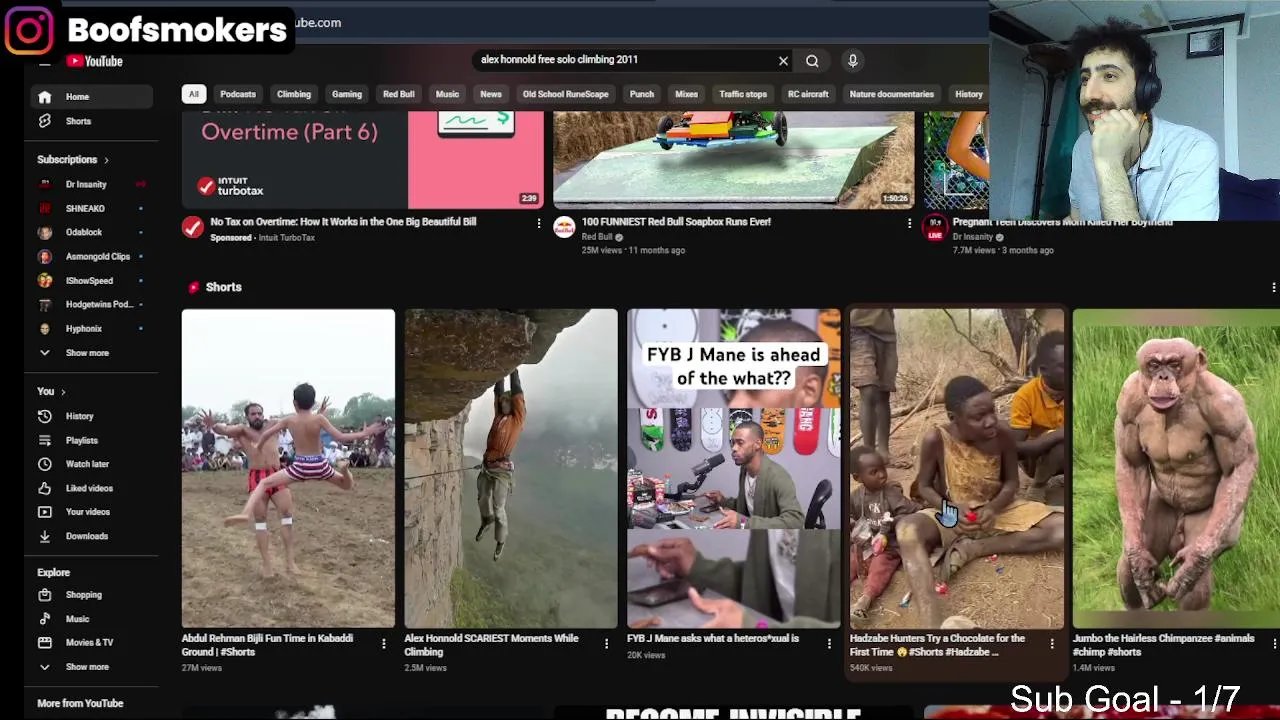Open options menu for Hadzabe Hunters short
Image resolution: width=1280 pixels, height=720 pixels.
[1051, 644]
